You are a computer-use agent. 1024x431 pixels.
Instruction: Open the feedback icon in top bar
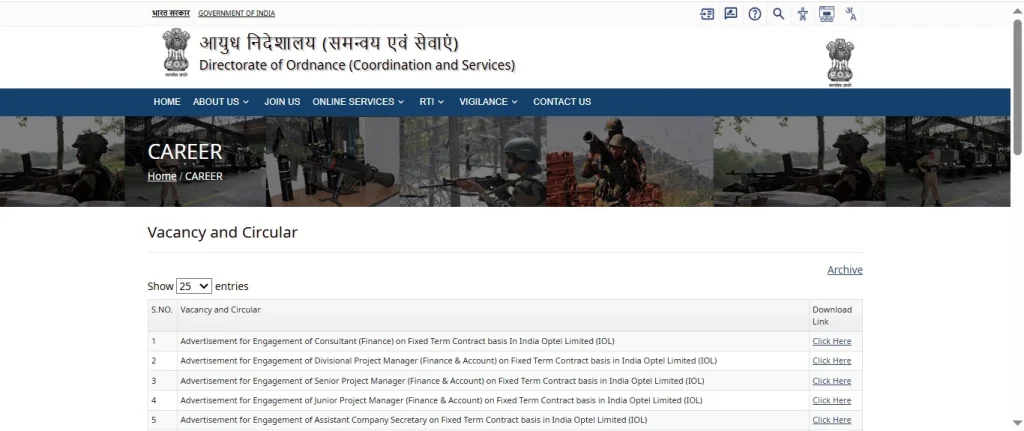(x=731, y=14)
